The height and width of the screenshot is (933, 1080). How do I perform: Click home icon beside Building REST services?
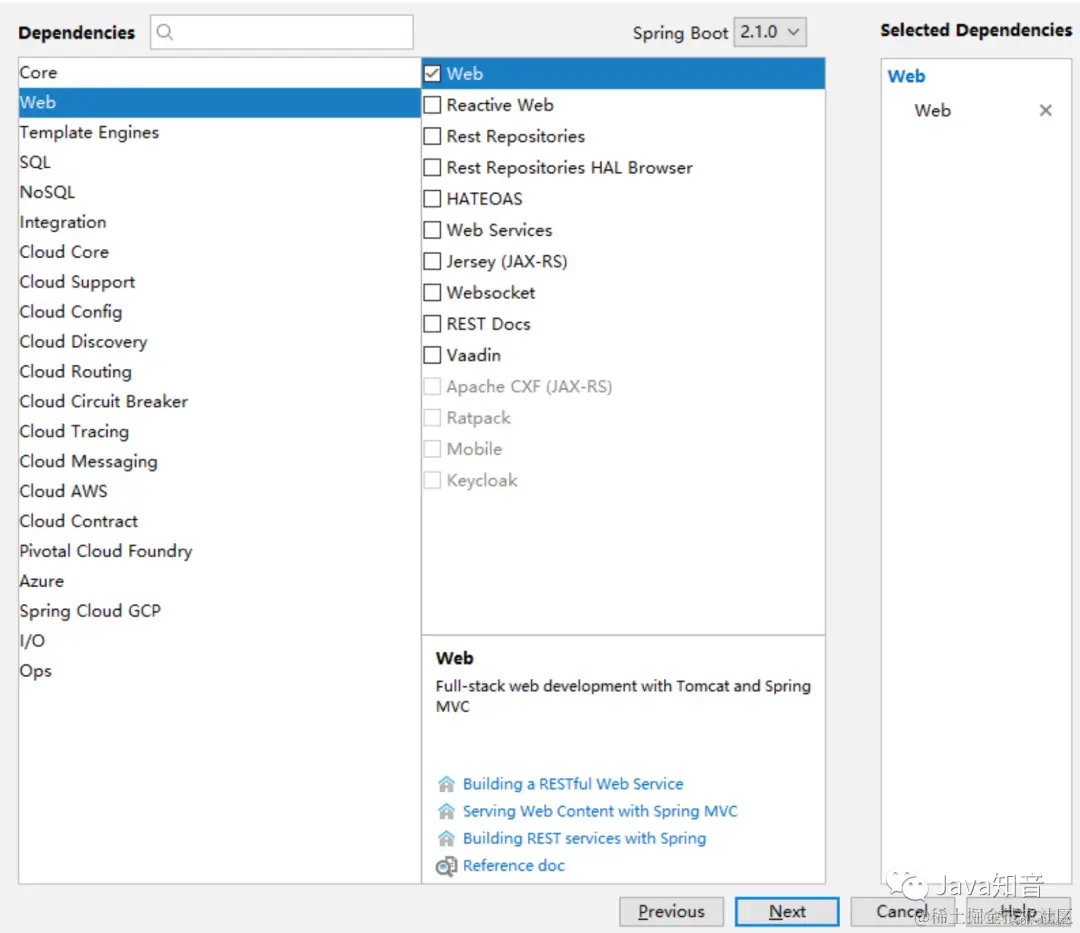pyautogui.click(x=446, y=838)
